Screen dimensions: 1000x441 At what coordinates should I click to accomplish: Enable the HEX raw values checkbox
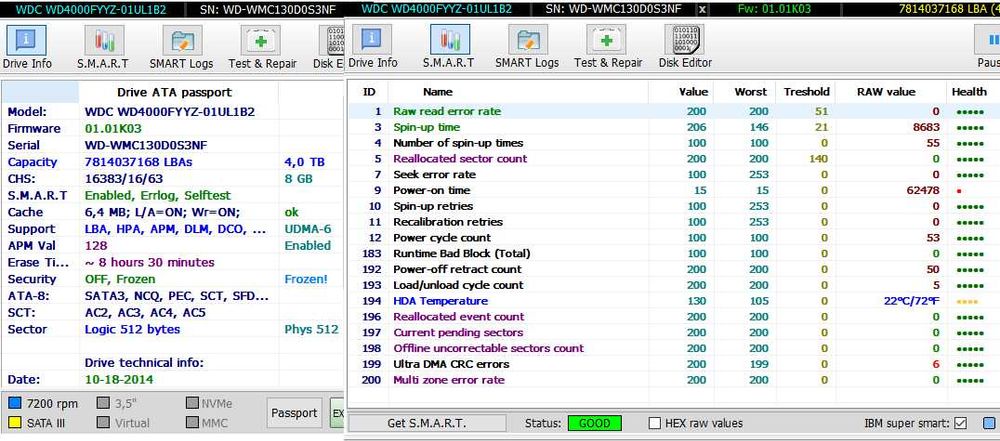click(x=654, y=423)
